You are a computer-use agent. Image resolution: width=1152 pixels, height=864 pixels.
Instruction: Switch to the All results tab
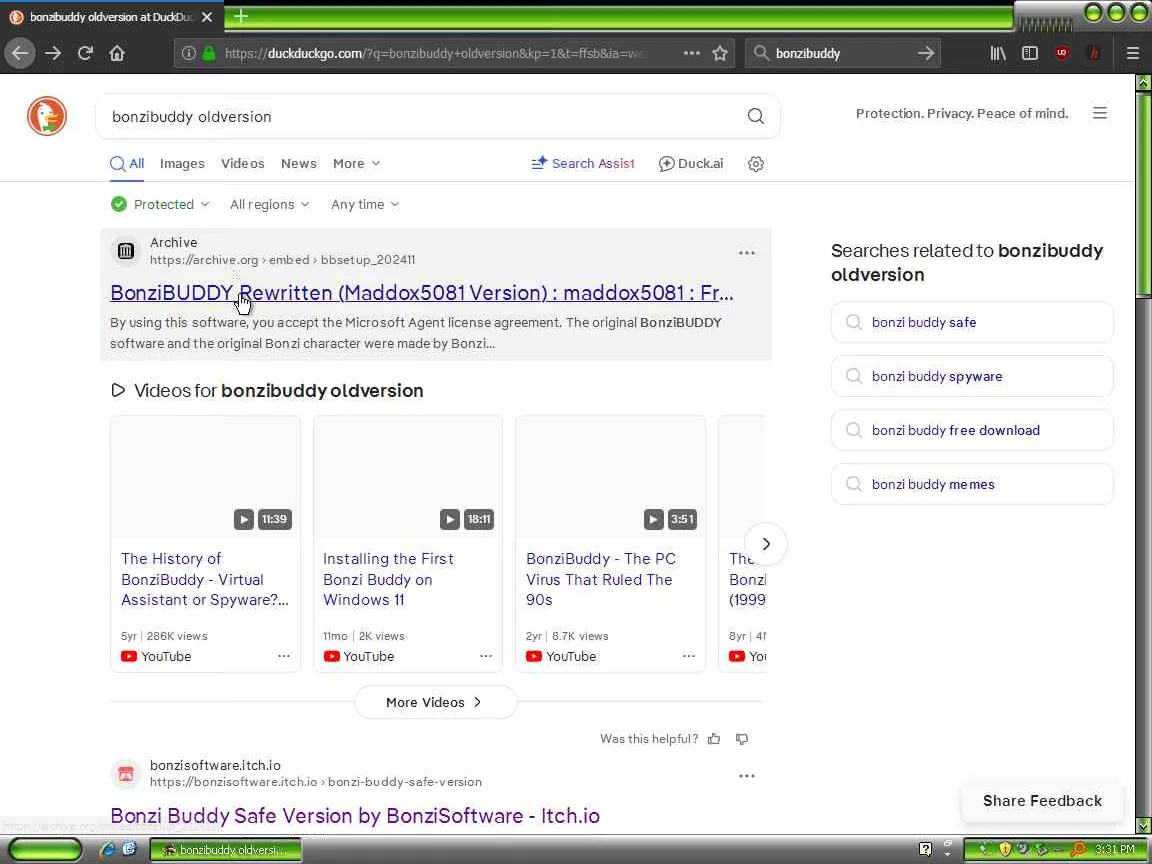pyautogui.click(x=127, y=163)
